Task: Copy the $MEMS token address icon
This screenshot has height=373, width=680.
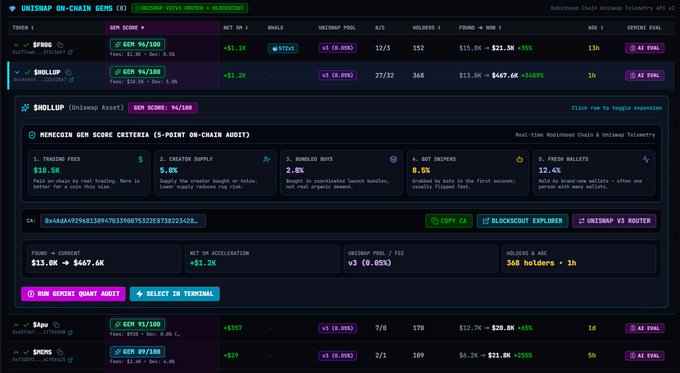Action: (x=60, y=352)
